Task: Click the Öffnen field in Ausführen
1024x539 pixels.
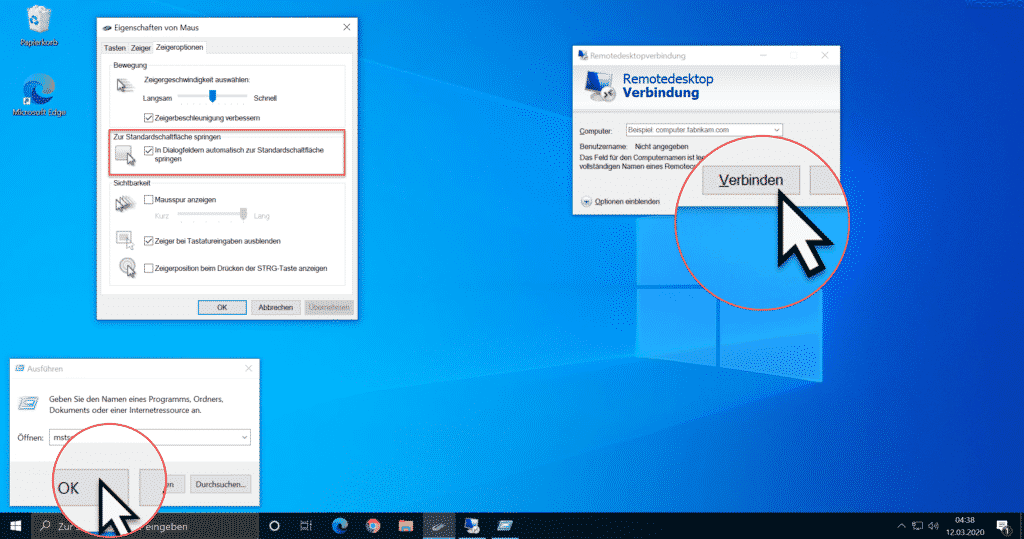Action: pyautogui.click(x=150, y=438)
